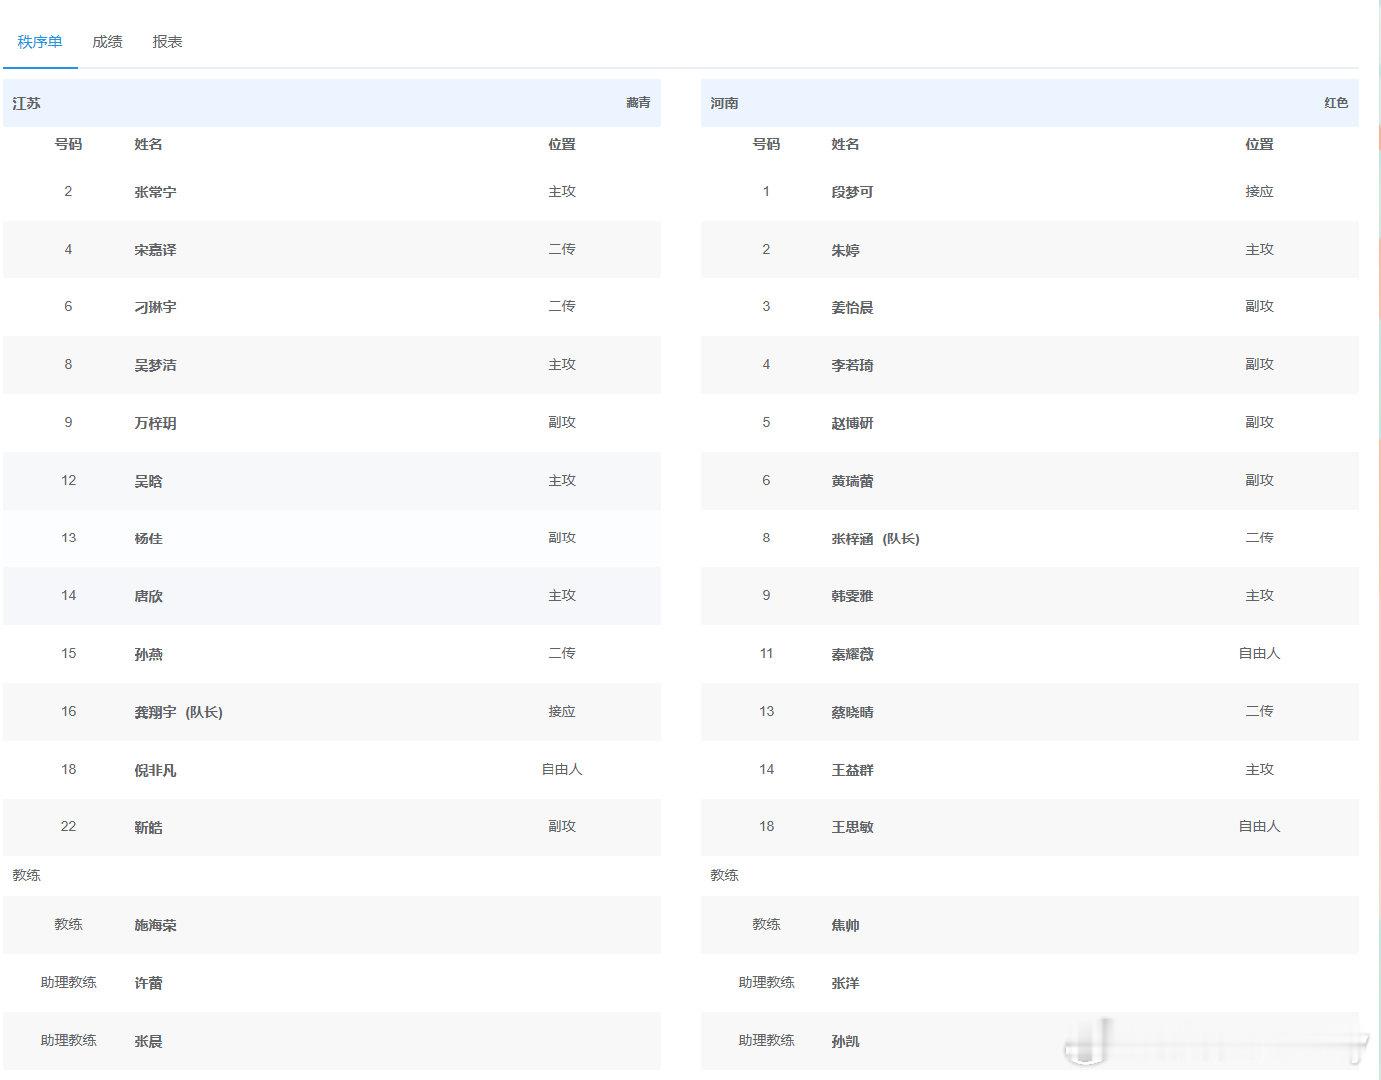The image size is (1381, 1080).
Task: Select player name 王思敏
Action: [852, 827]
